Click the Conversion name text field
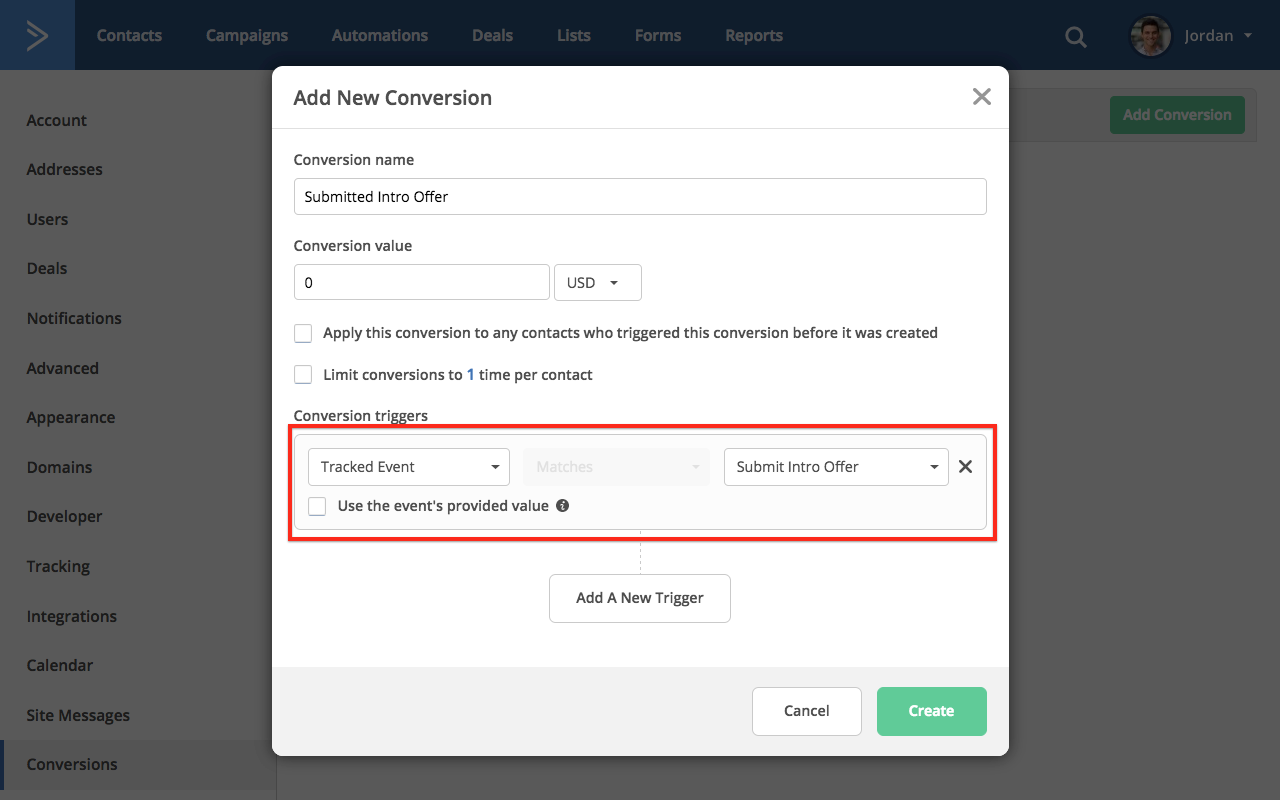This screenshot has height=800, width=1280. click(x=640, y=197)
